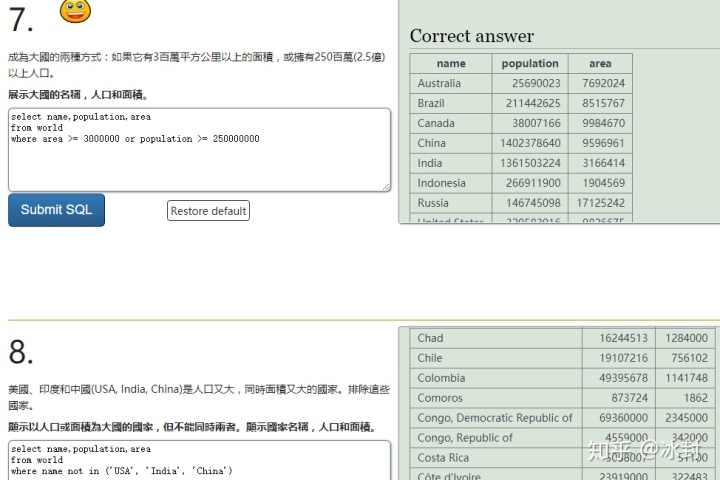Select the Chile name cell
Image resolution: width=720 pixels, height=480 pixels.
pyautogui.click(x=496, y=358)
